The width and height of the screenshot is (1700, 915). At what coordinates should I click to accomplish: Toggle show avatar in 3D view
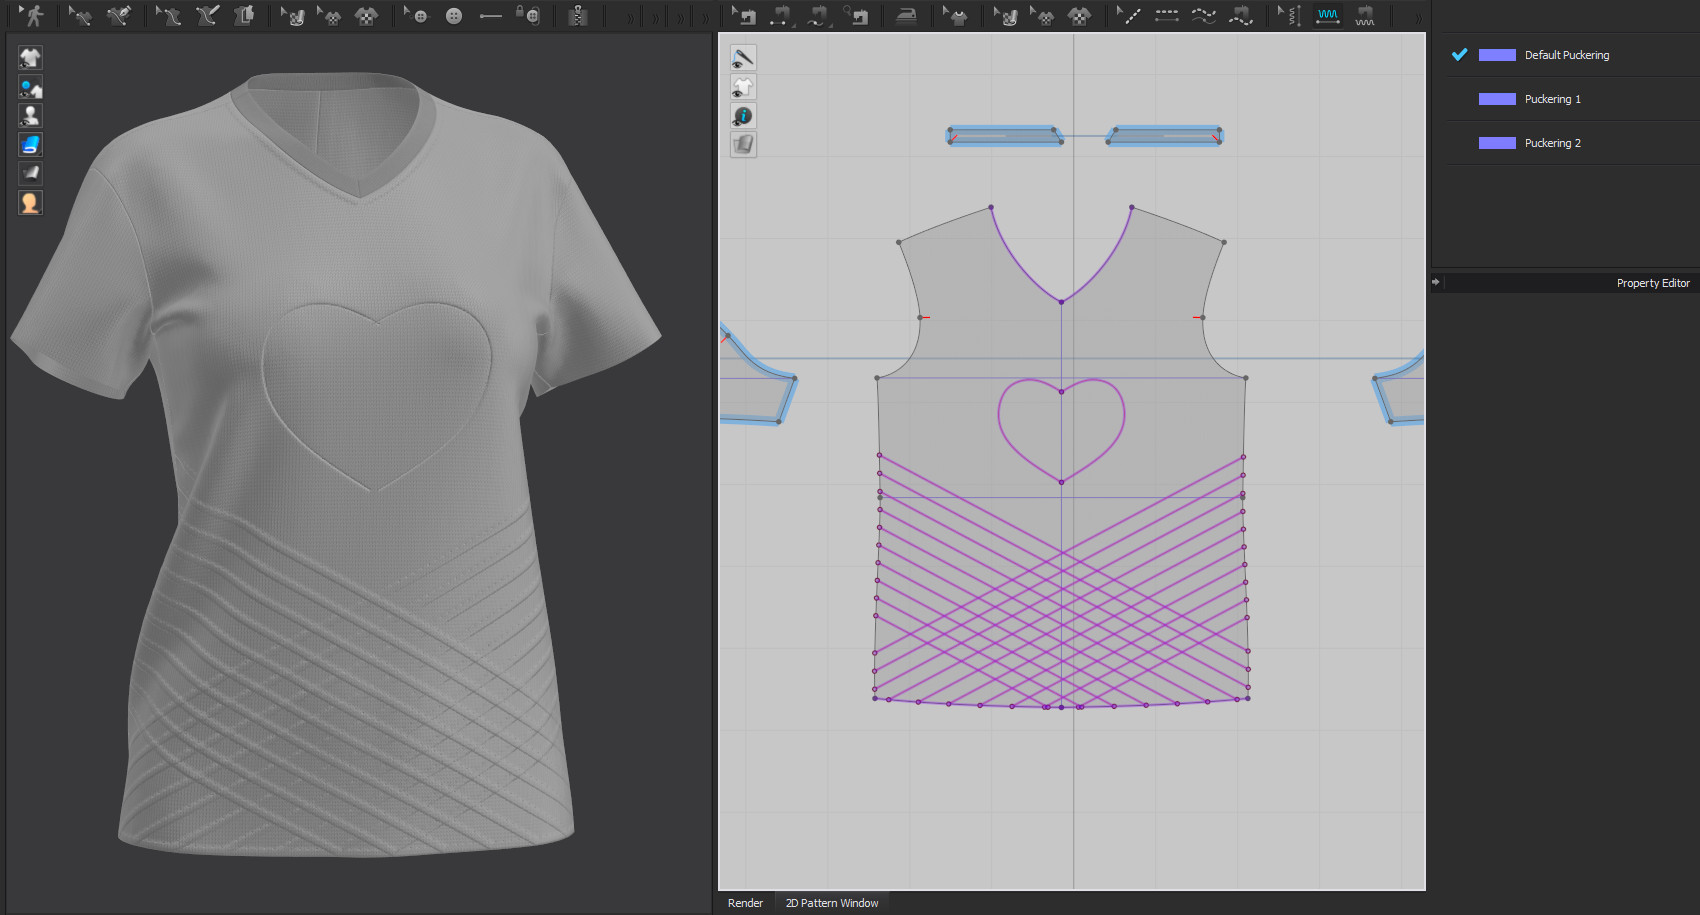[x=30, y=116]
